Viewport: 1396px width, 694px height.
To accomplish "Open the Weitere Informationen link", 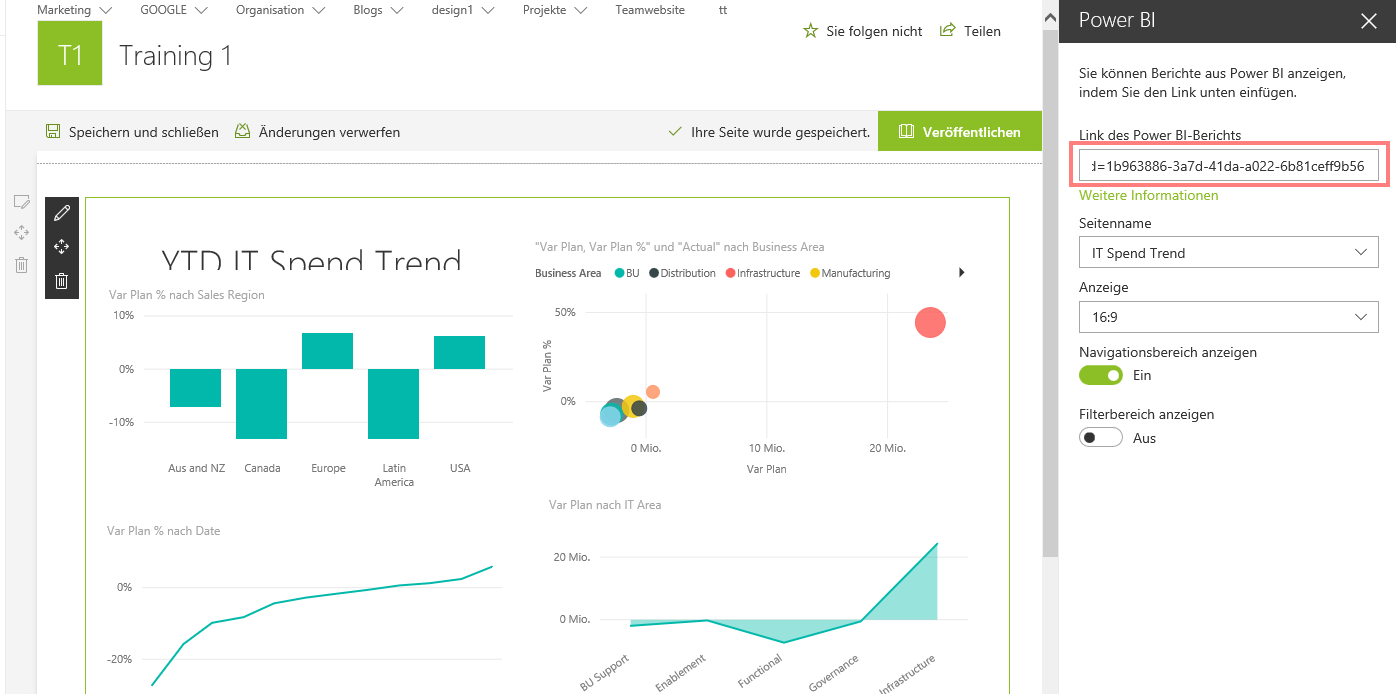I will 1148,195.
